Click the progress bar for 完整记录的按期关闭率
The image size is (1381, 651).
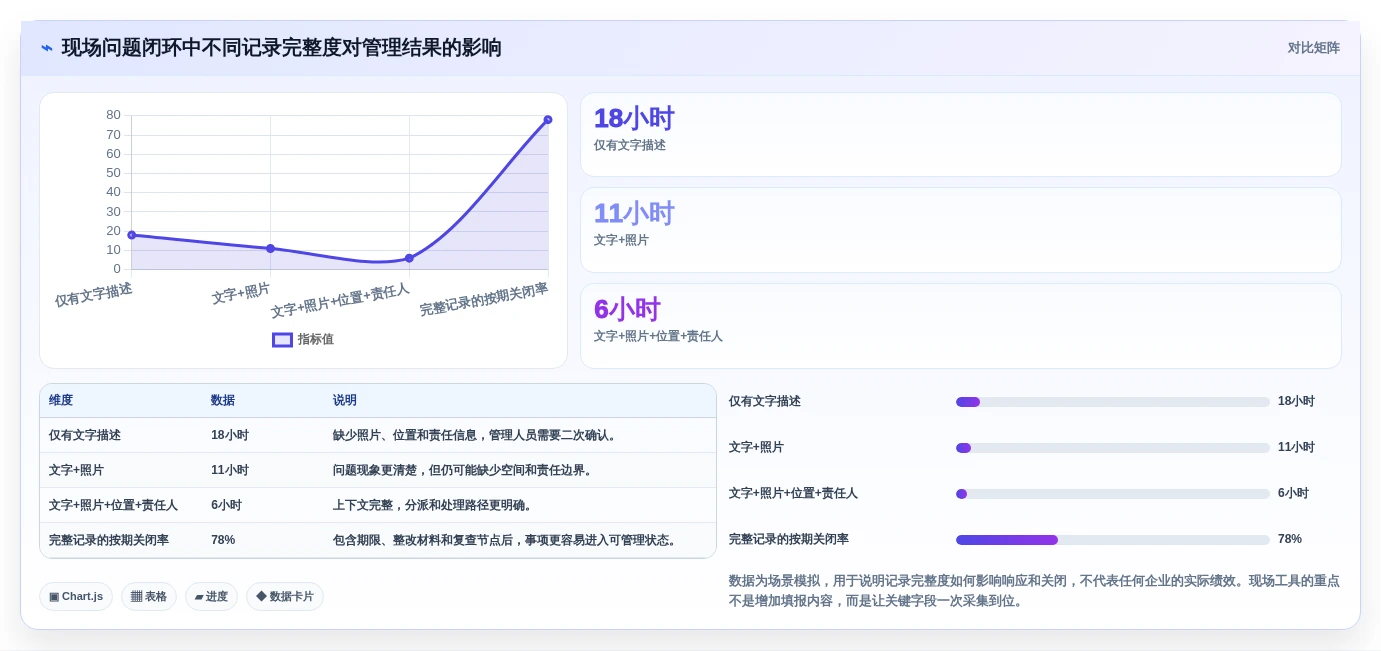[x=1113, y=540]
